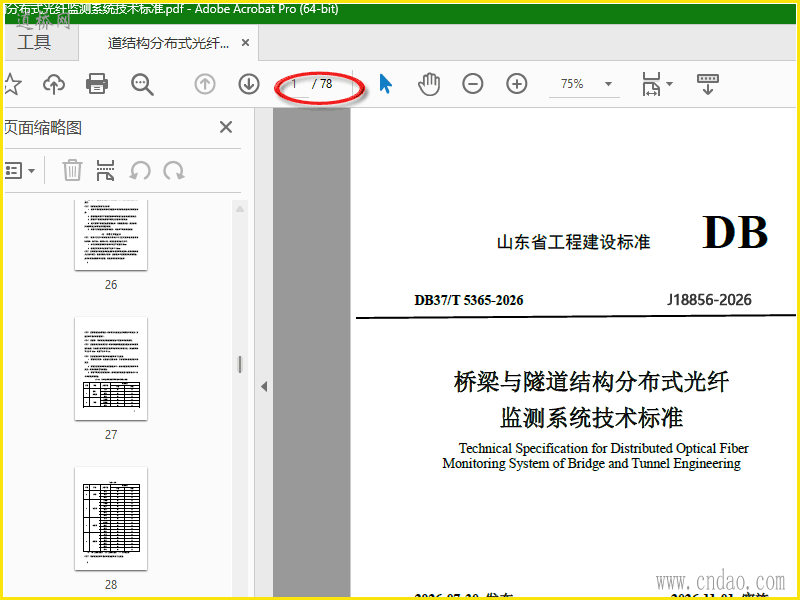
Task: Click the standard number DB37/T 5365-2026
Action: (468, 300)
